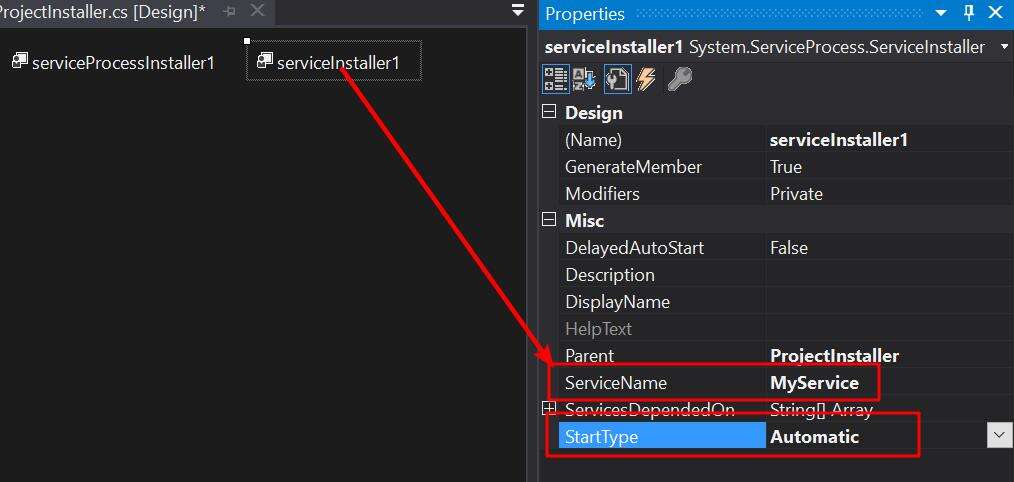Show Events lightning bolt list
Screen dimensions: 1014x482
point(646,78)
